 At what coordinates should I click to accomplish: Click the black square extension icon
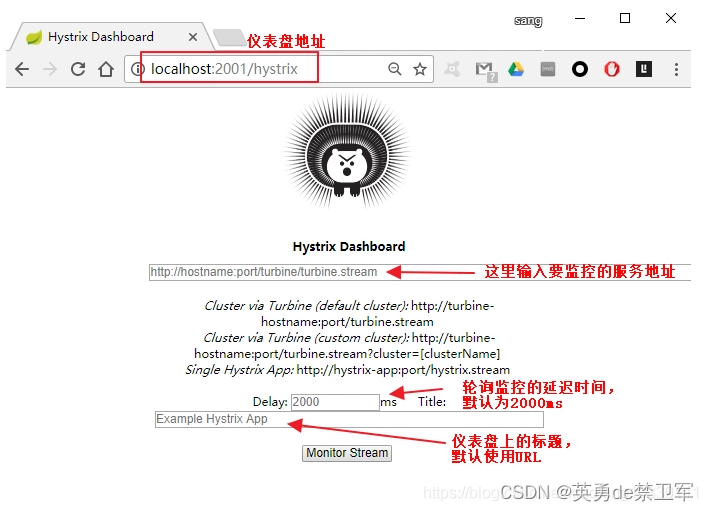coord(644,69)
